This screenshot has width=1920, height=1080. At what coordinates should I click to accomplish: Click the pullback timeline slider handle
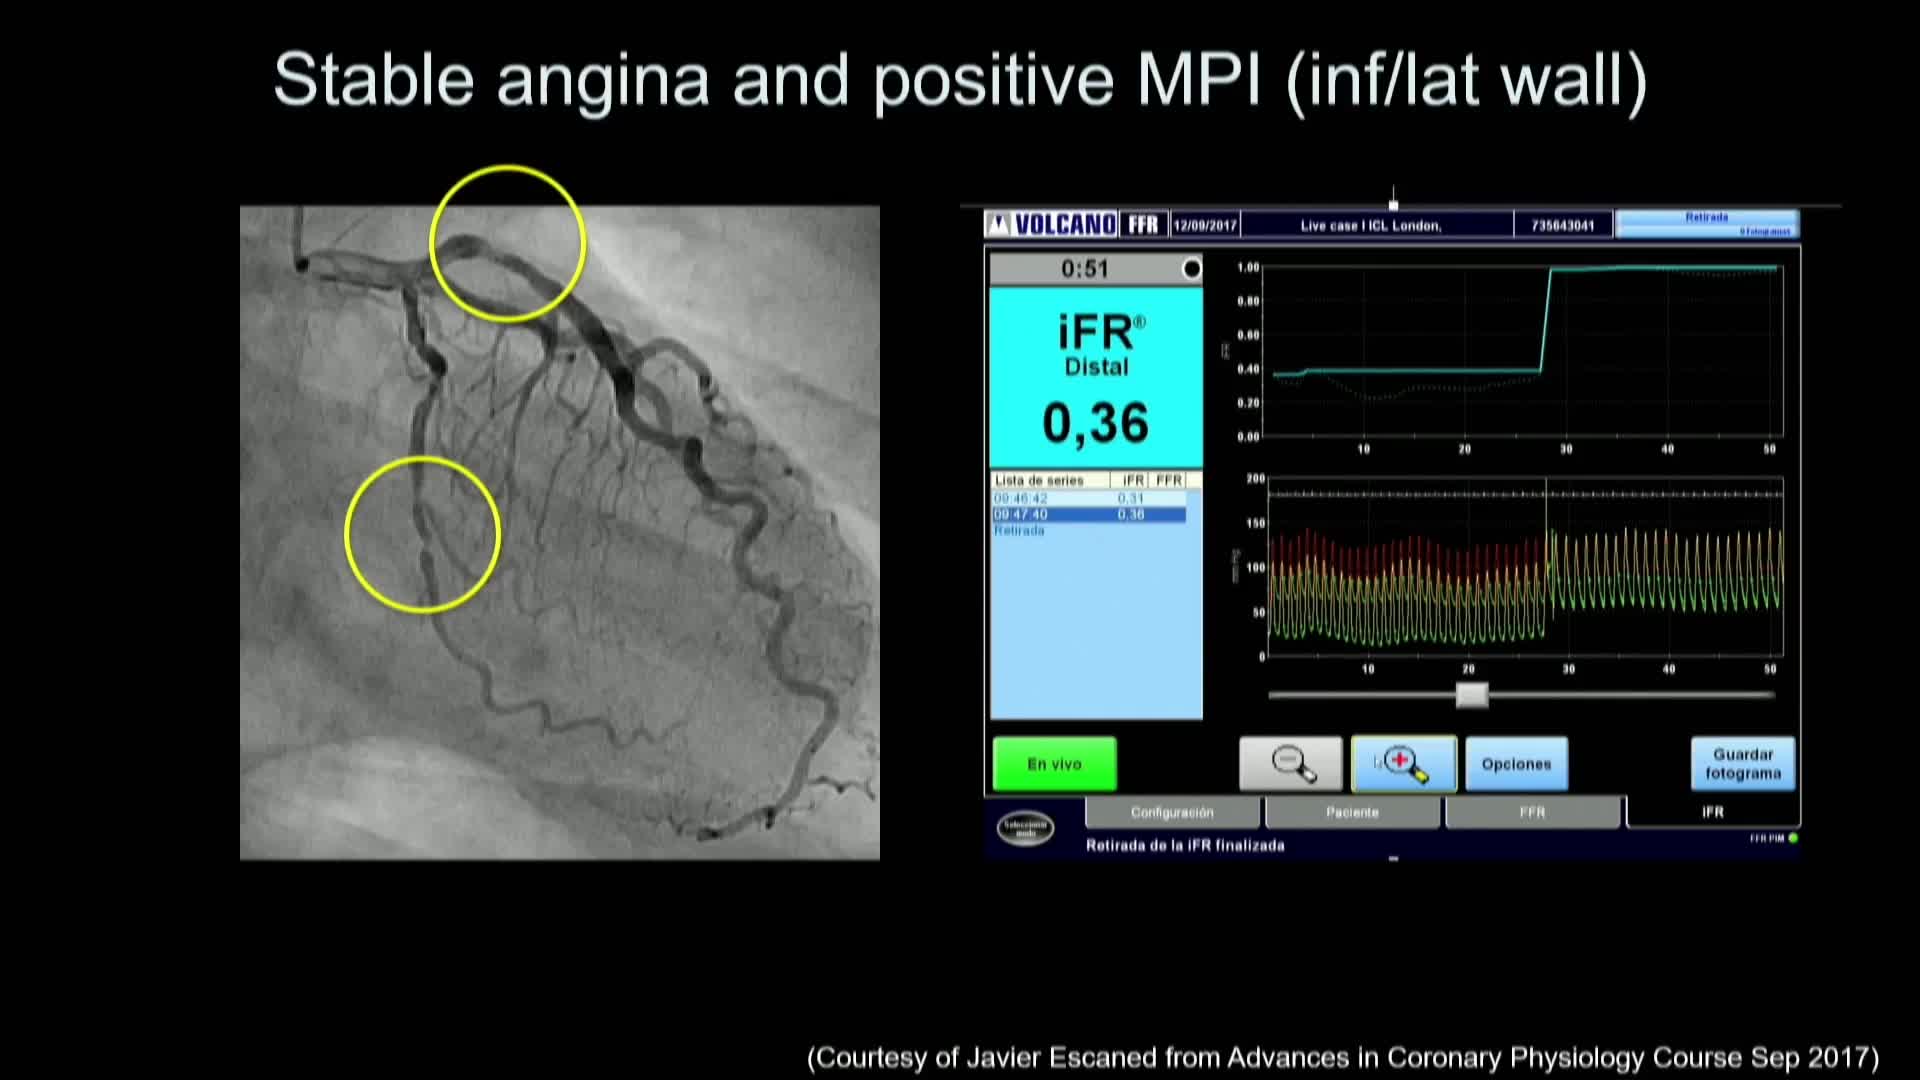[x=1471, y=695]
